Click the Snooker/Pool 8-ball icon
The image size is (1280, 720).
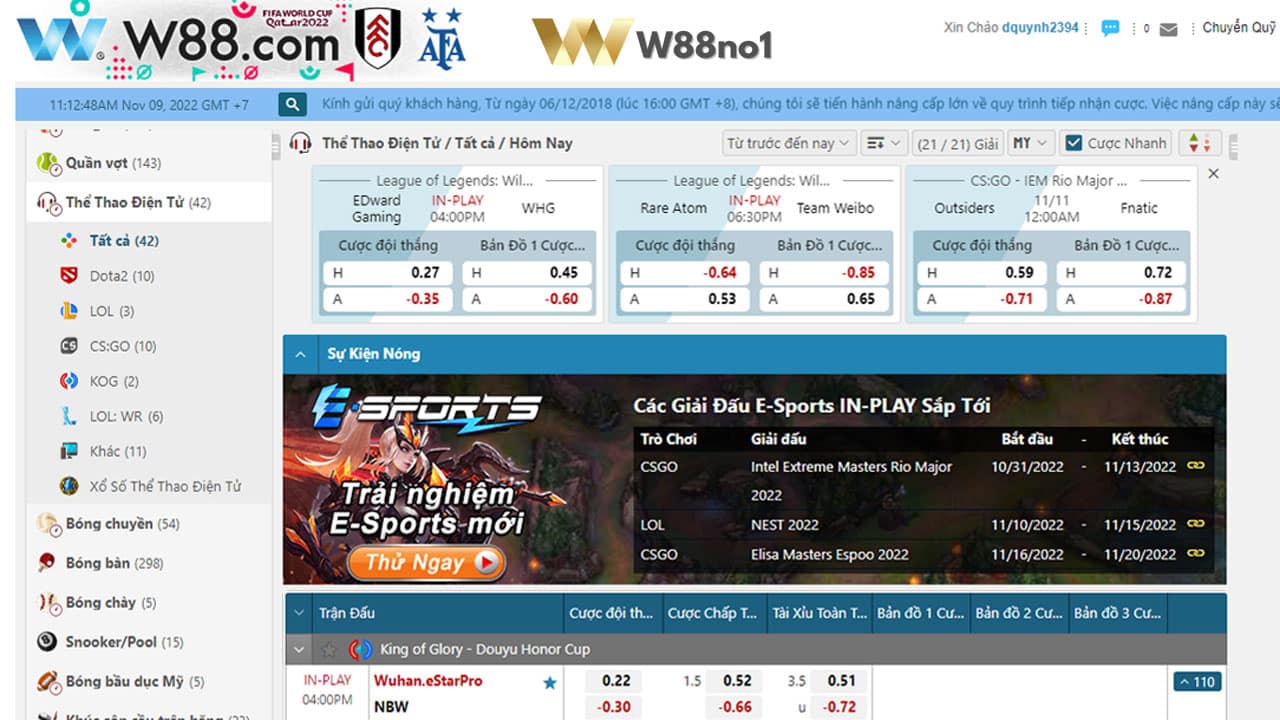pos(47,642)
